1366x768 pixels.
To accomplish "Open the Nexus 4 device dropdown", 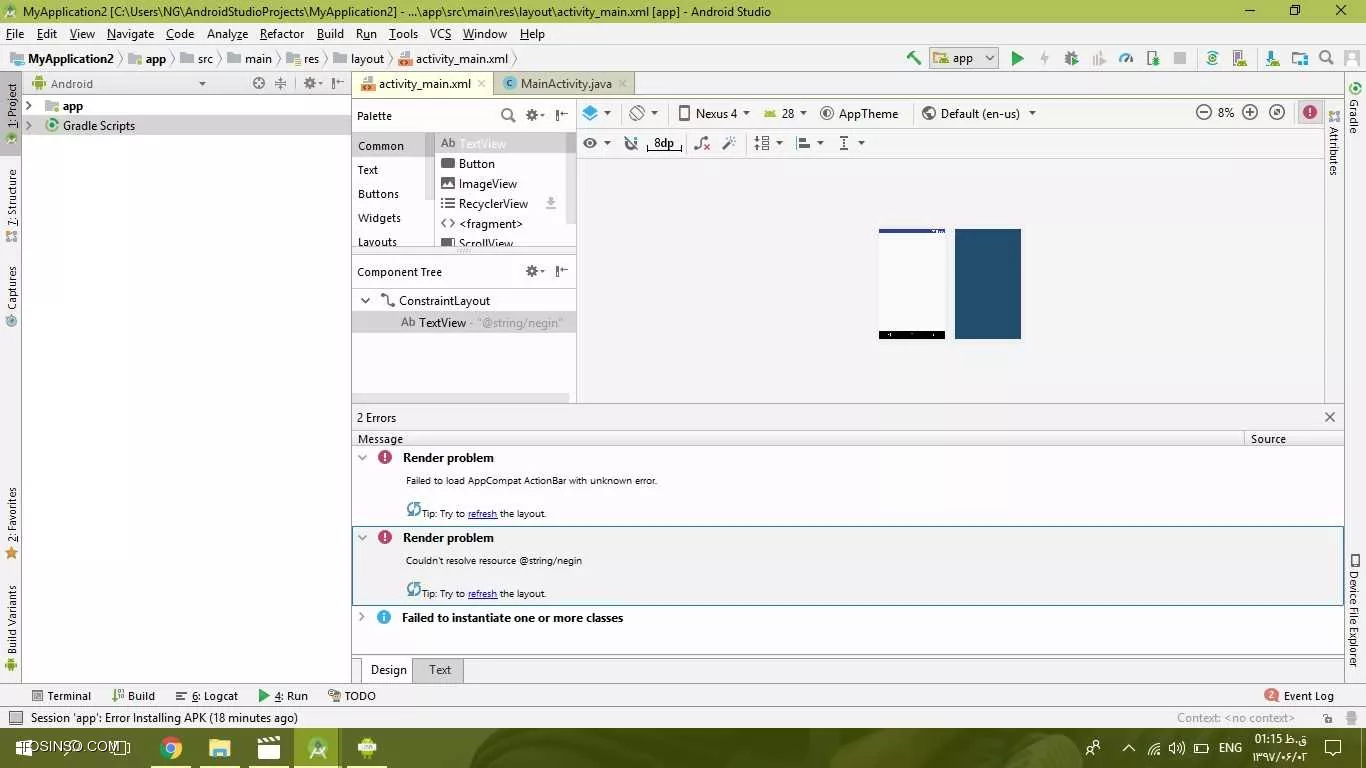I will coord(714,113).
